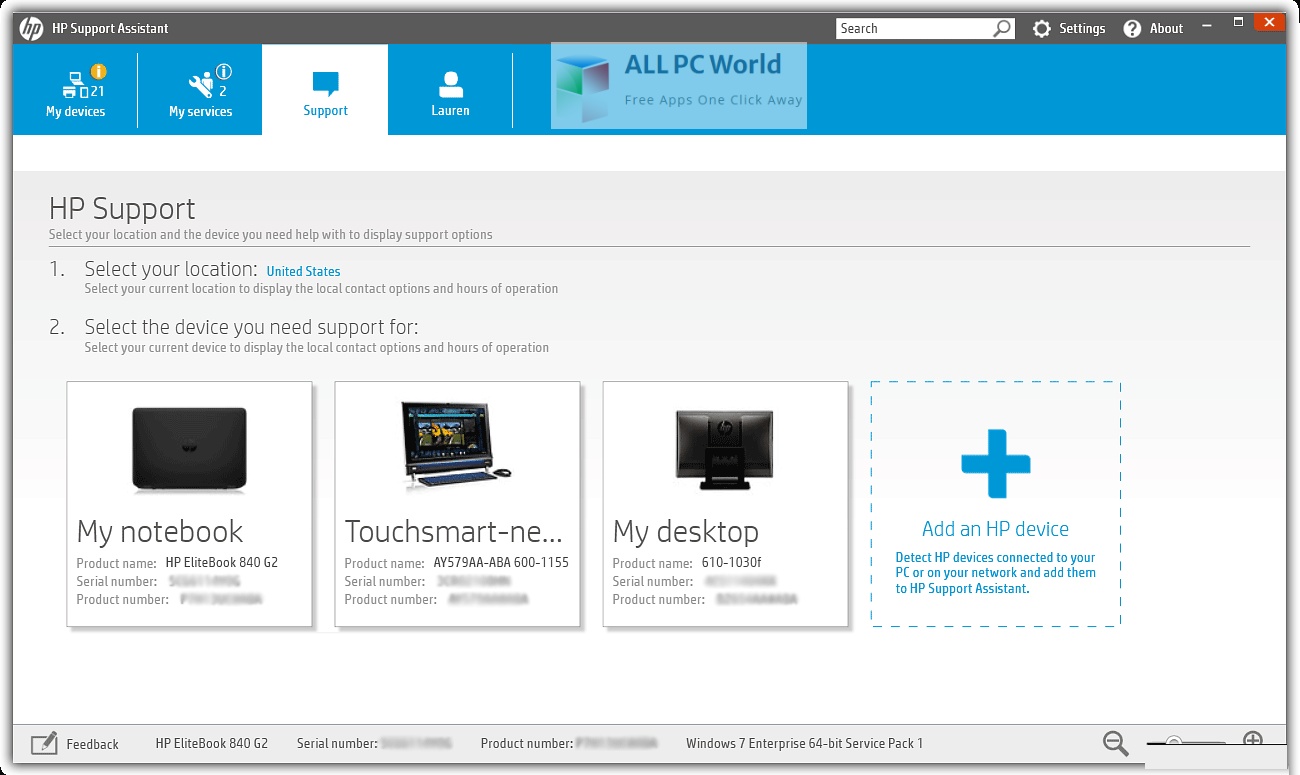Viewport: 1300px width, 775px height.
Task: Open the My devices tab
Action: click(x=75, y=90)
